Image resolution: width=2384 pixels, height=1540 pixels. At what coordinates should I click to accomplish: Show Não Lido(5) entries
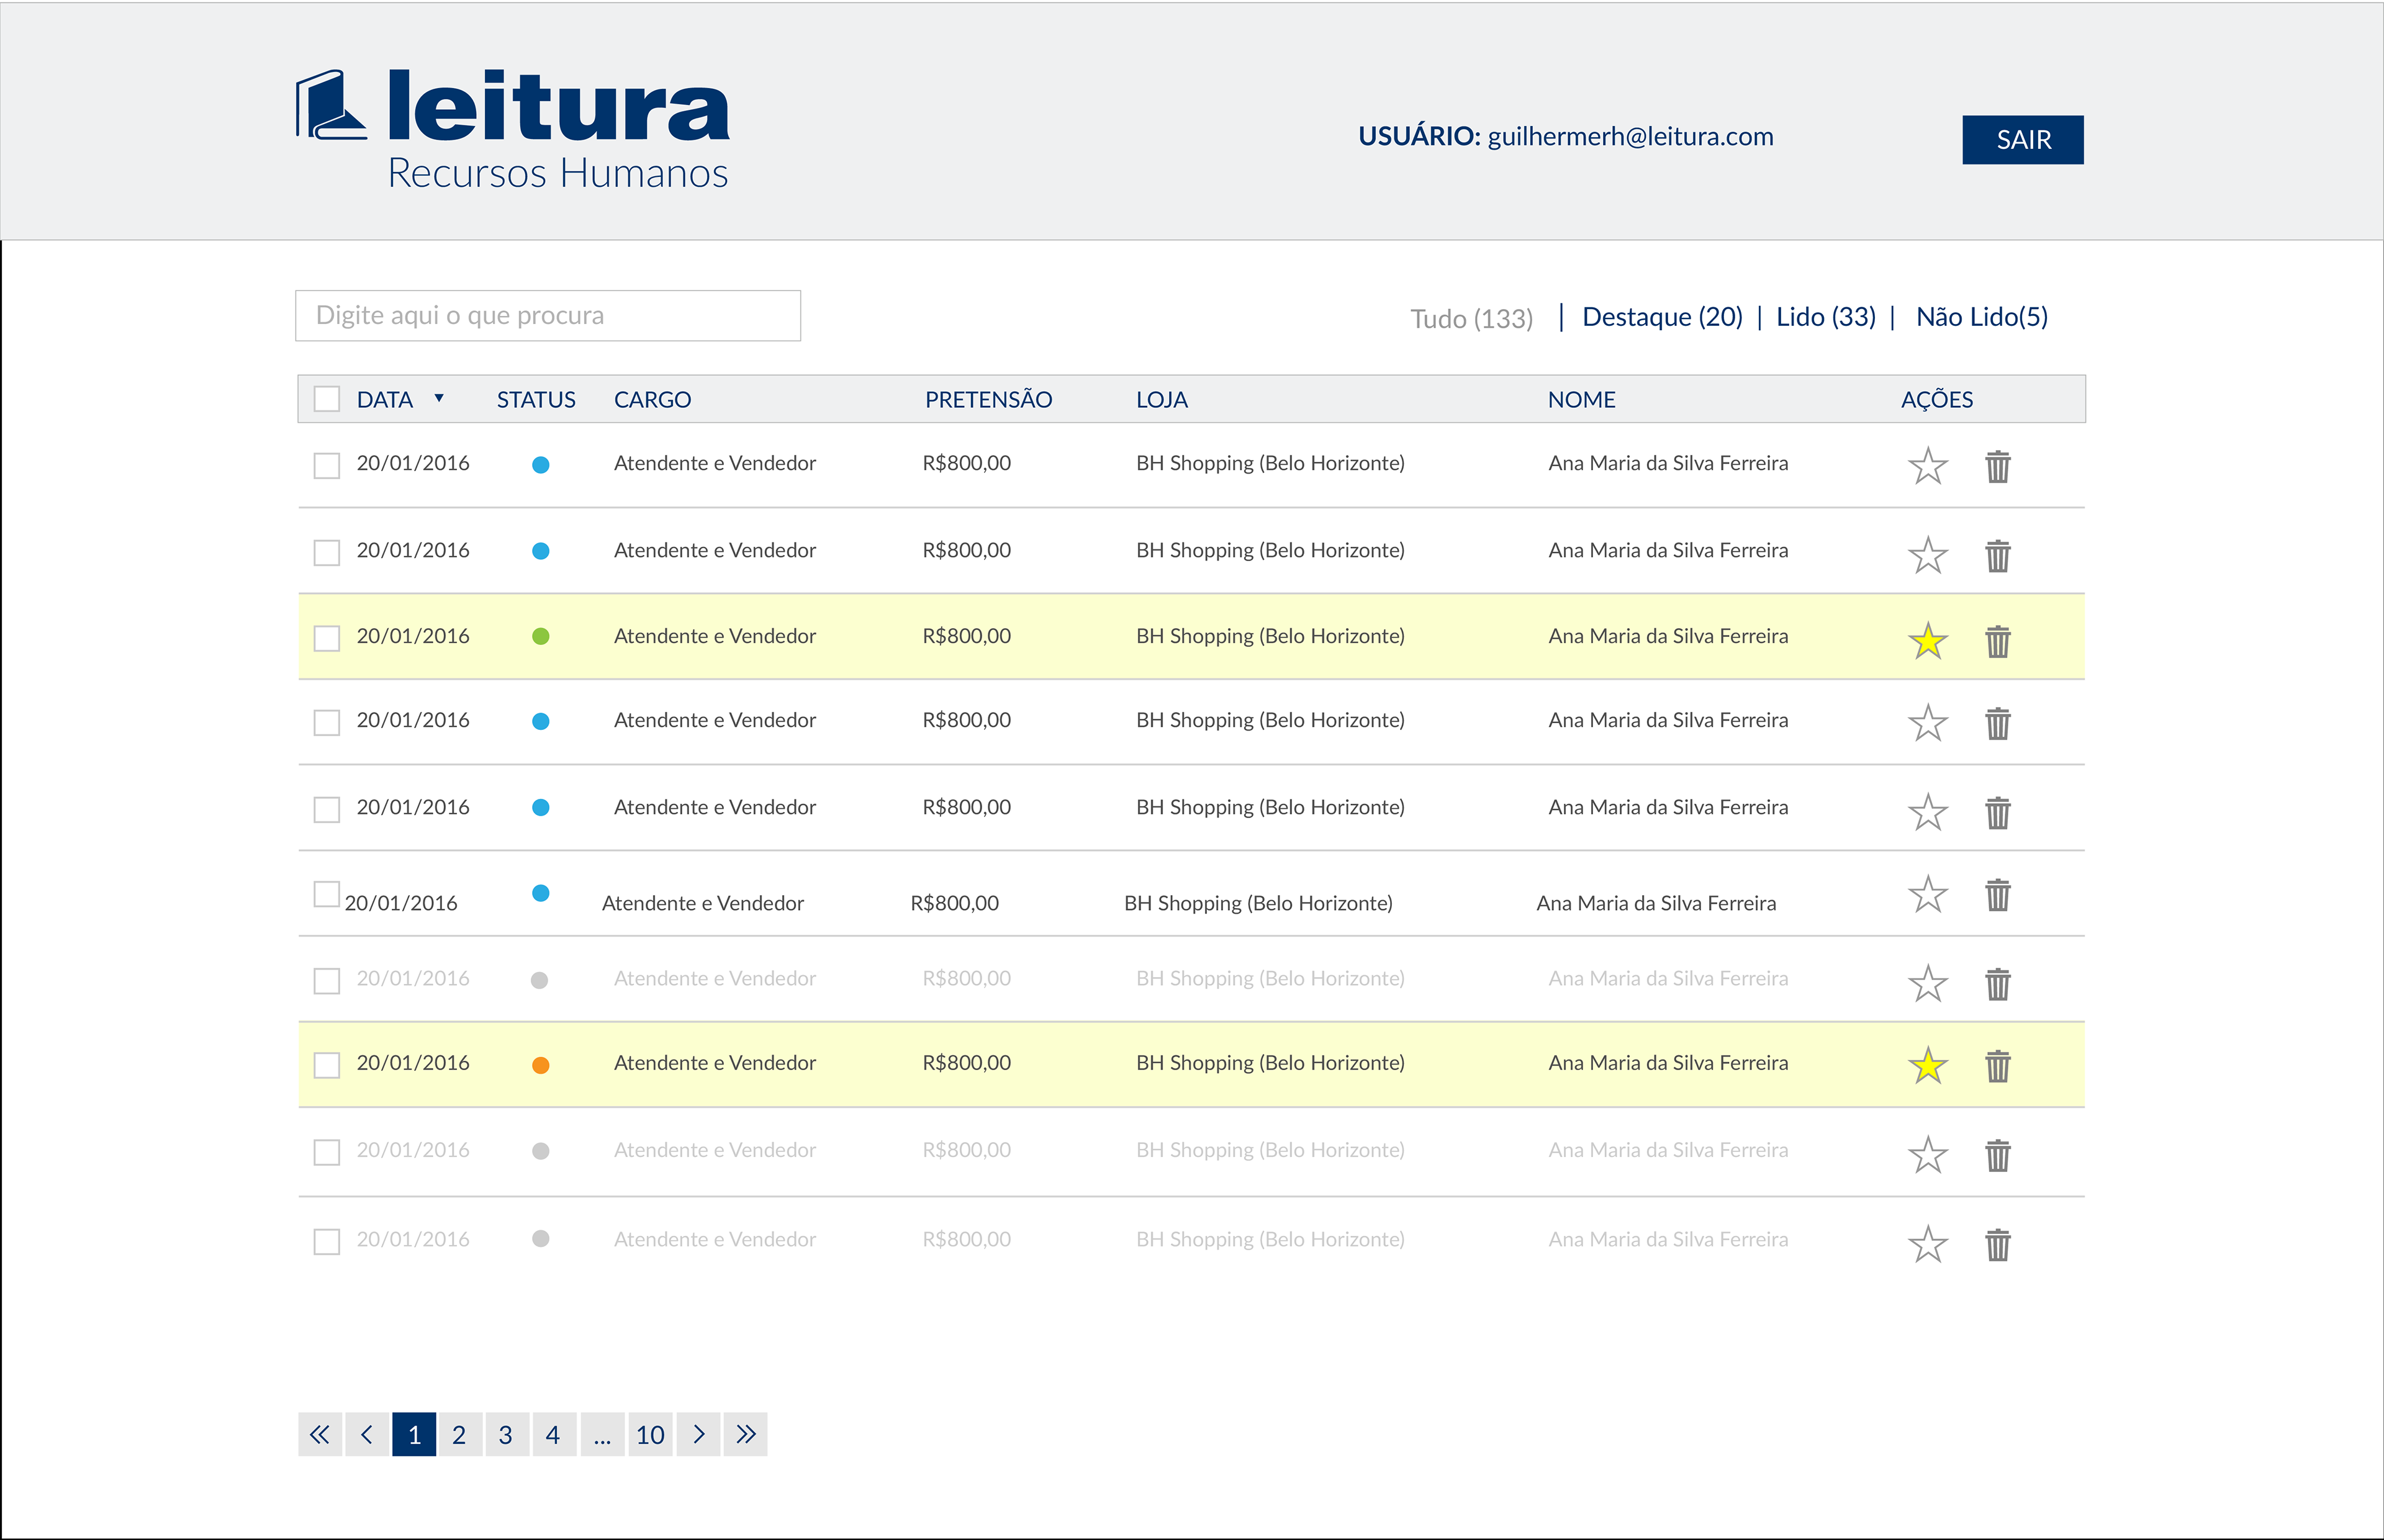1981,317
